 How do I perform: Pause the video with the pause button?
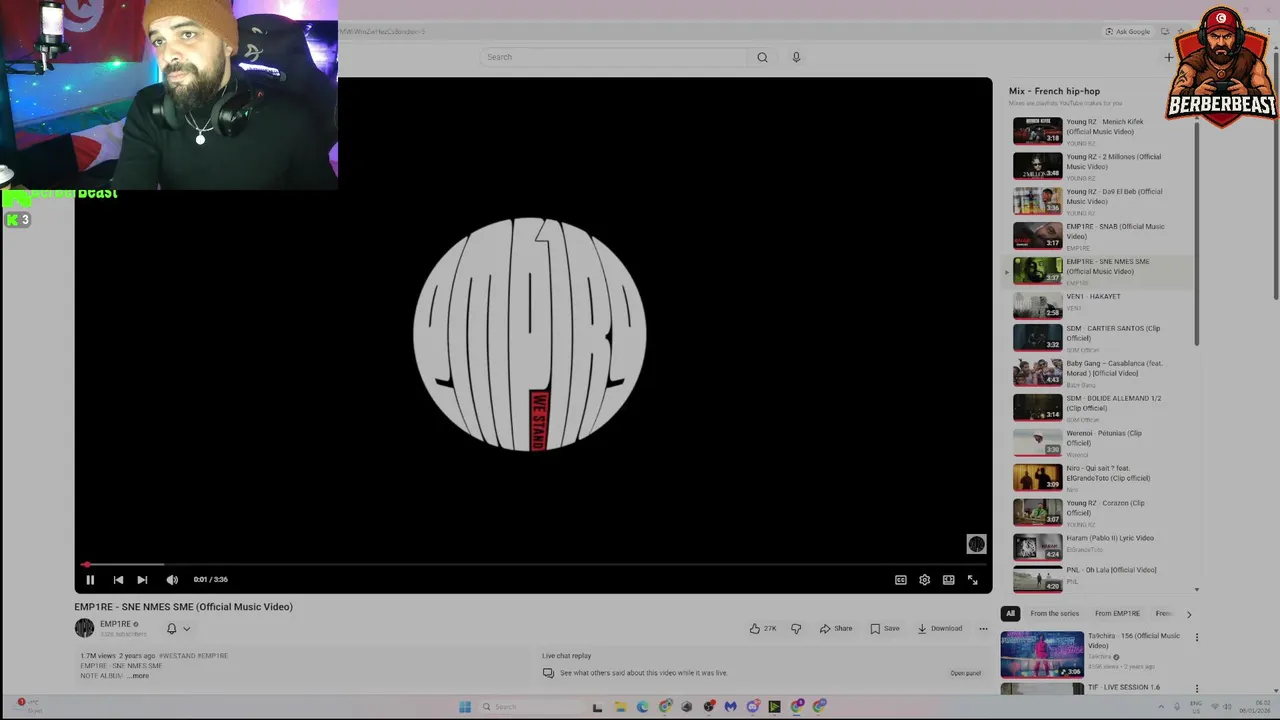pos(90,579)
